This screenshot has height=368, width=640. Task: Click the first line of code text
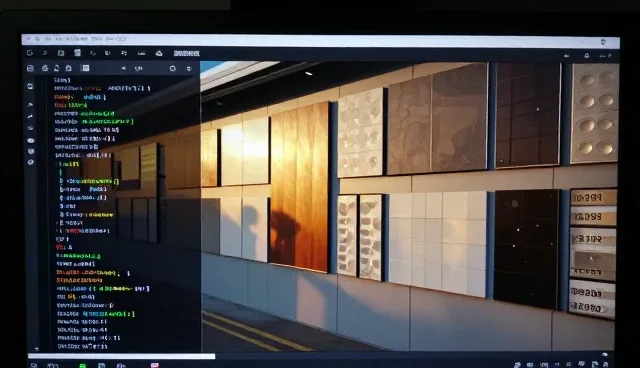pyautogui.click(x=62, y=80)
